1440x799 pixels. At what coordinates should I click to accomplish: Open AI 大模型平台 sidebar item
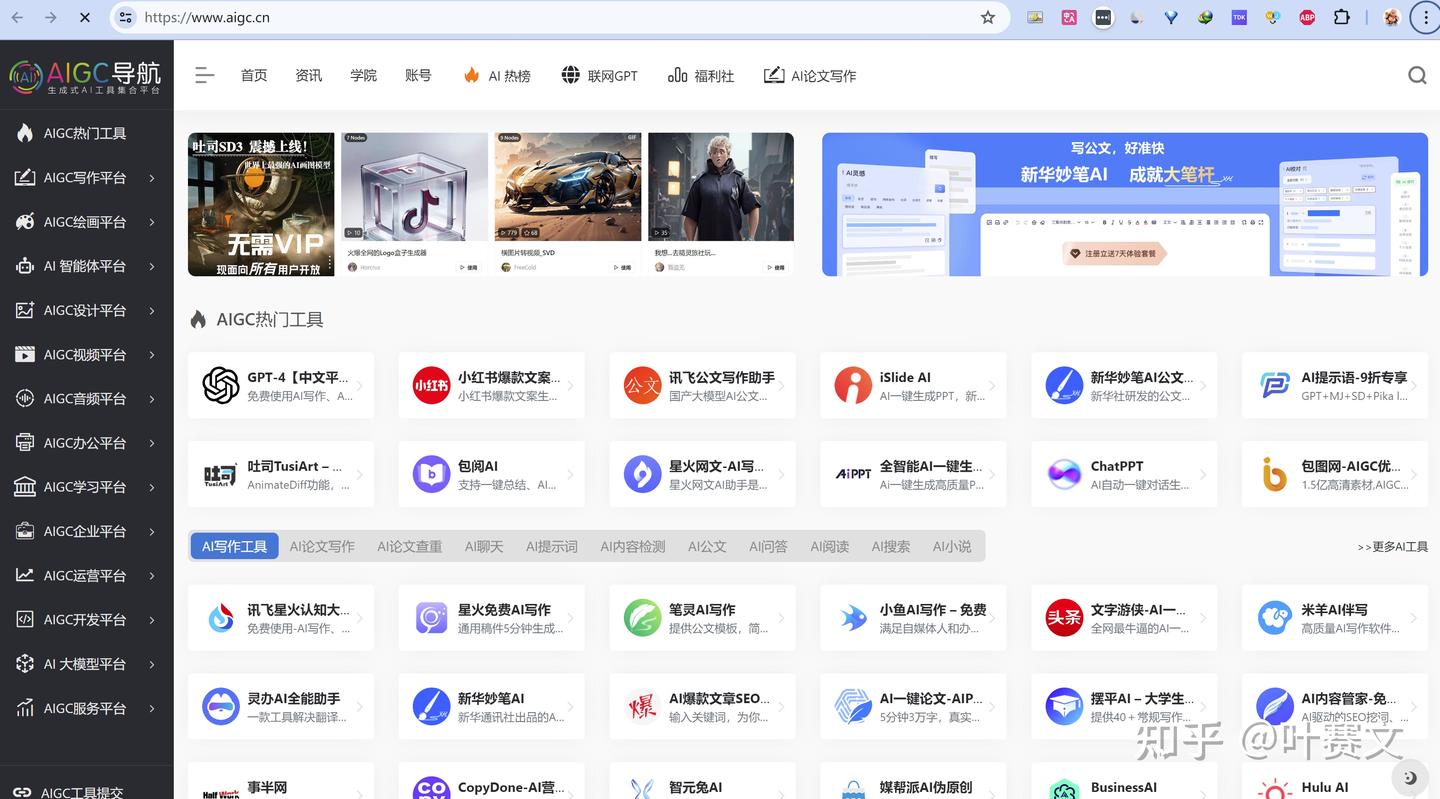(x=86, y=664)
